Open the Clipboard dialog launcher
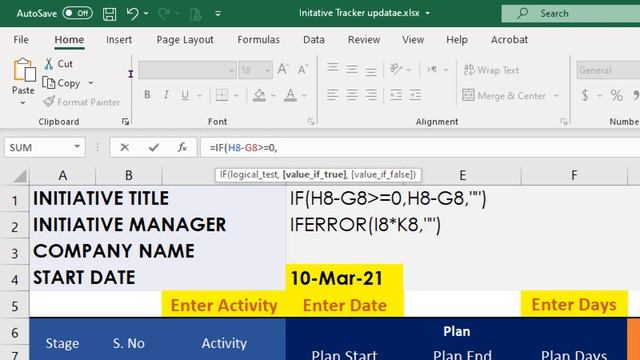This screenshot has width=640, height=360. pyautogui.click(x=125, y=122)
